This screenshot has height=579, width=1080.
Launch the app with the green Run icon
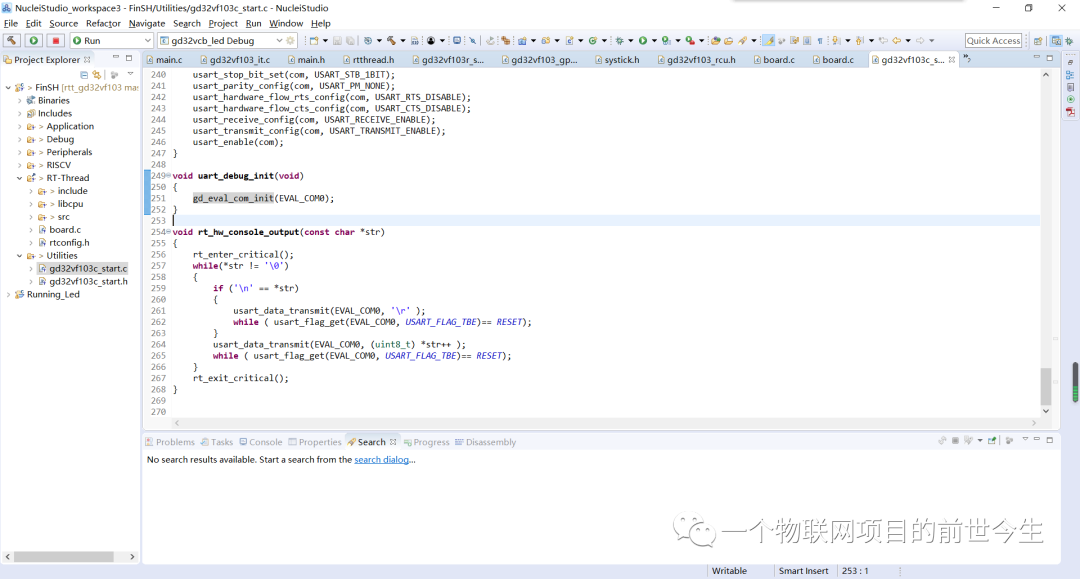(x=33, y=40)
